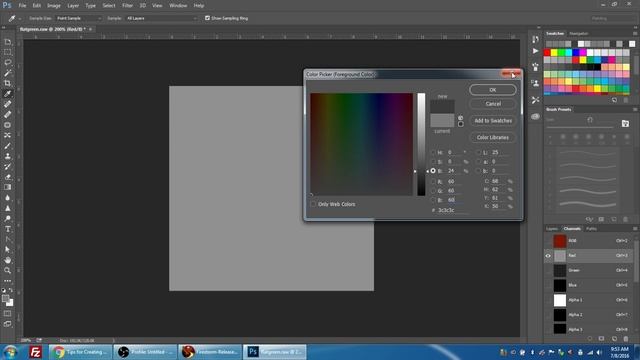Select the Blur tool
Image resolution: width=640 pixels, height=360 pixels.
pyautogui.click(x=8, y=198)
